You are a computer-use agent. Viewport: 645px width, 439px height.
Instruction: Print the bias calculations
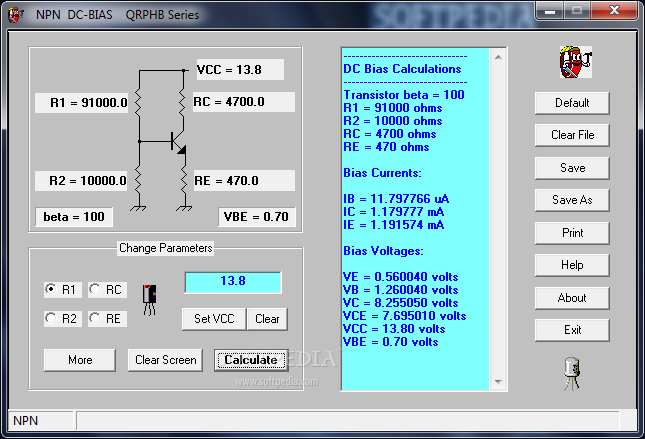click(572, 233)
